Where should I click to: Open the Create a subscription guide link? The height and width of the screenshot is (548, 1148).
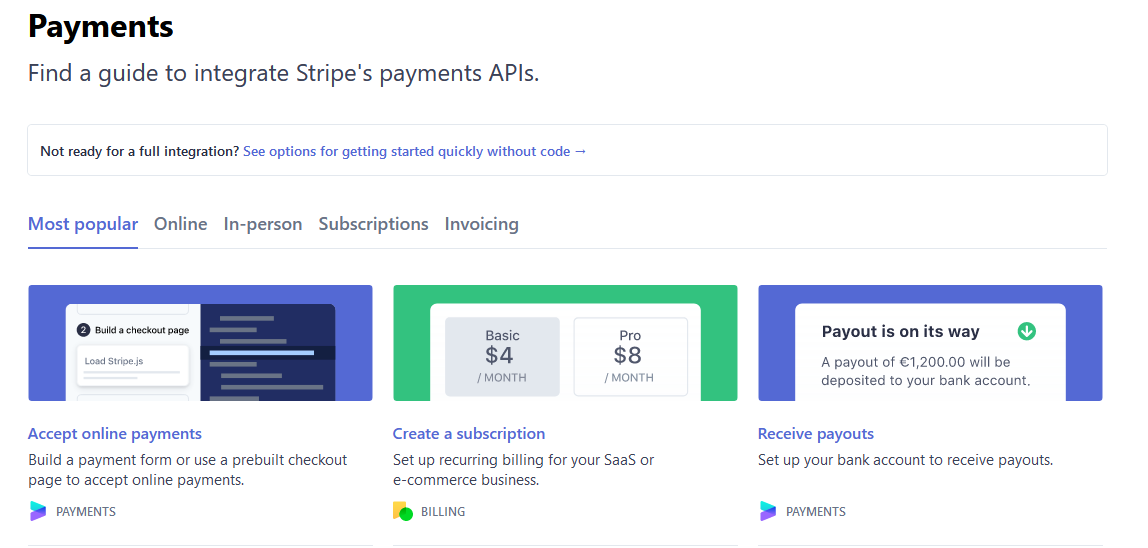469,434
